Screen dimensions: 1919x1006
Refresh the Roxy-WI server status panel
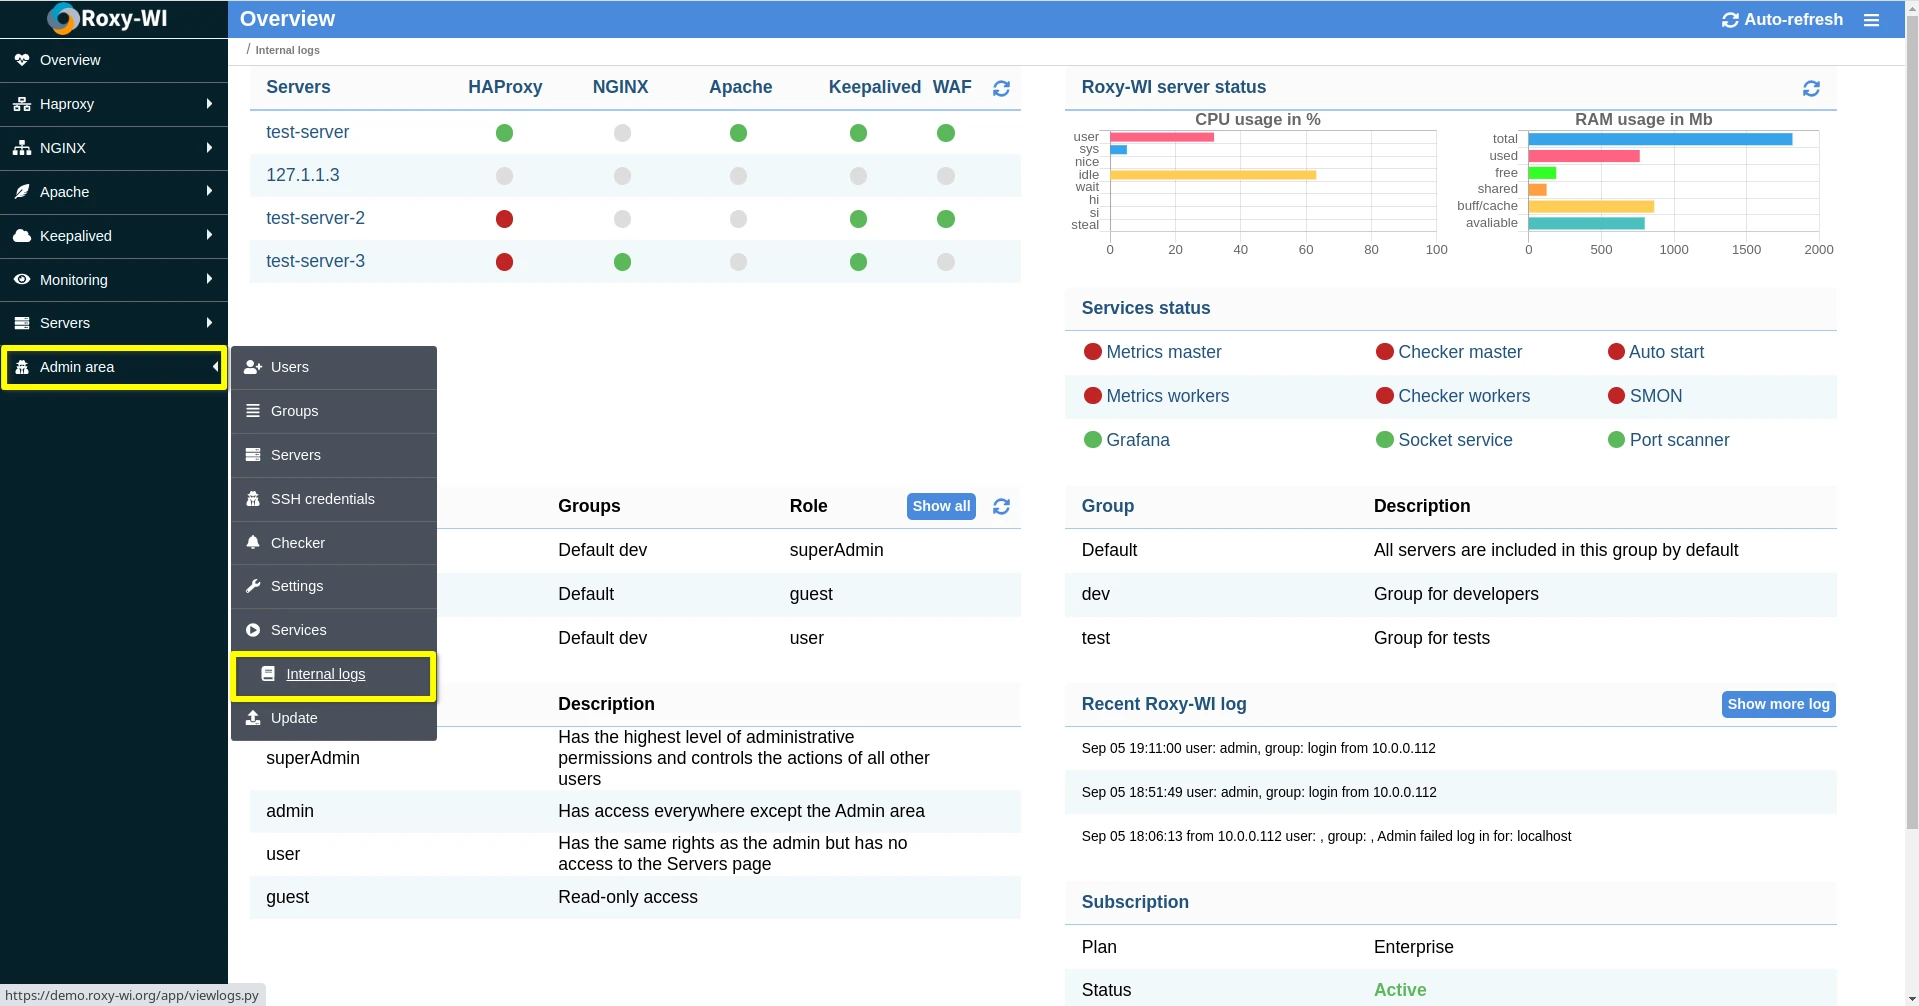[1810, 88]
